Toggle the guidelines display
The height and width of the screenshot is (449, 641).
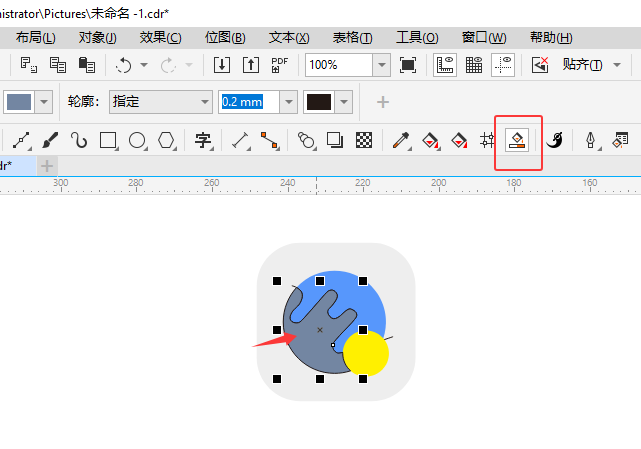503,65
